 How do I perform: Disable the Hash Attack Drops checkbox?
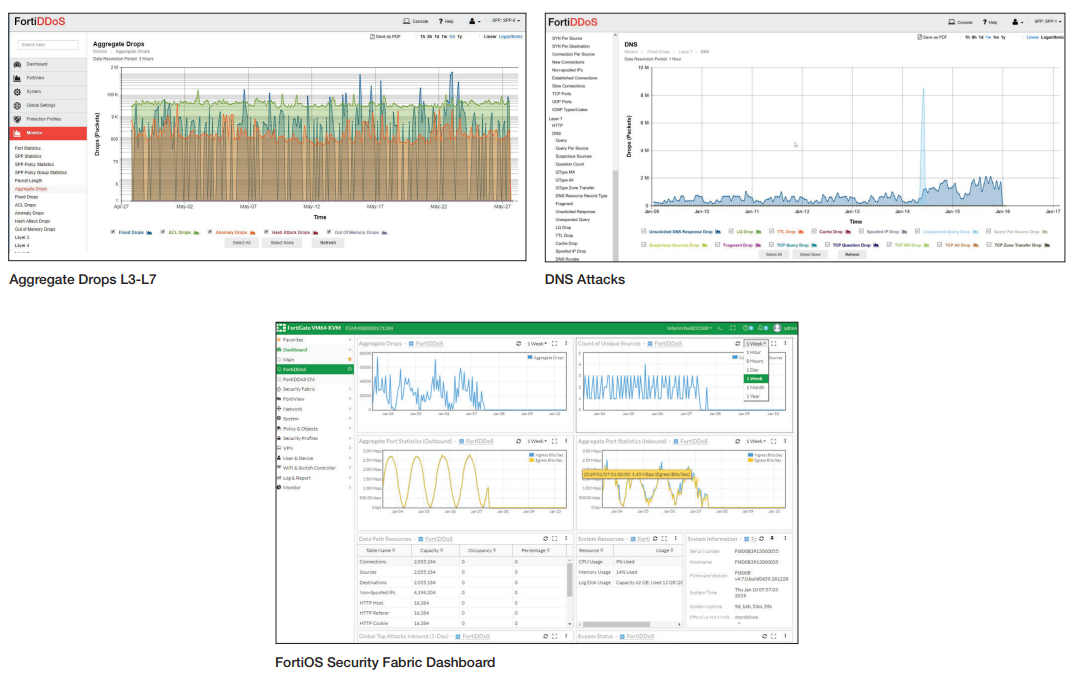click(x=266, y=232)
